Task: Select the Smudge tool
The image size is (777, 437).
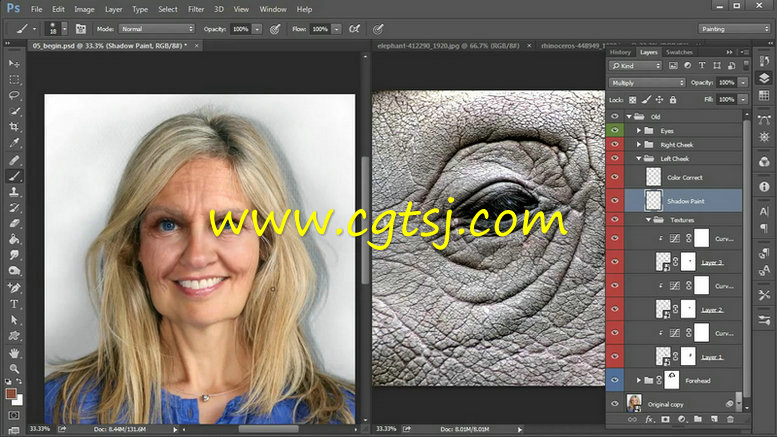Action: coord(14,255)
